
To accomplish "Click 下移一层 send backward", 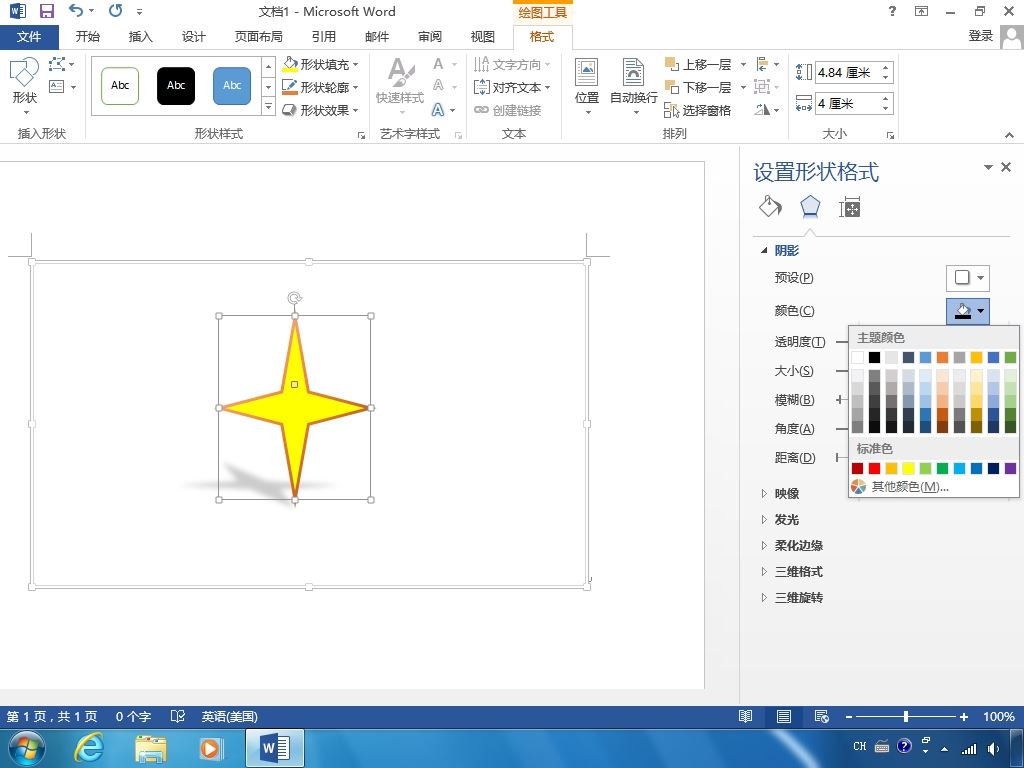I will (x=697, y=87).
